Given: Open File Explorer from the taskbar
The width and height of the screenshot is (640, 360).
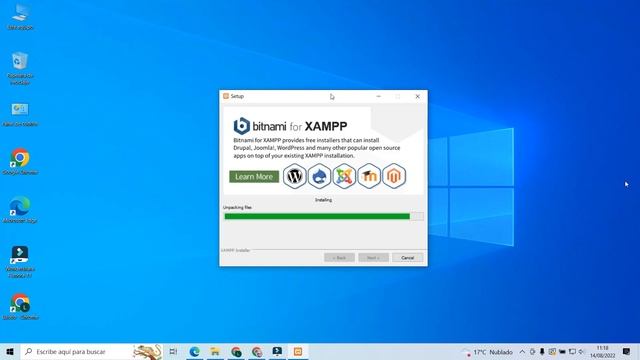Looking at the screenshot, I should 215,351.
